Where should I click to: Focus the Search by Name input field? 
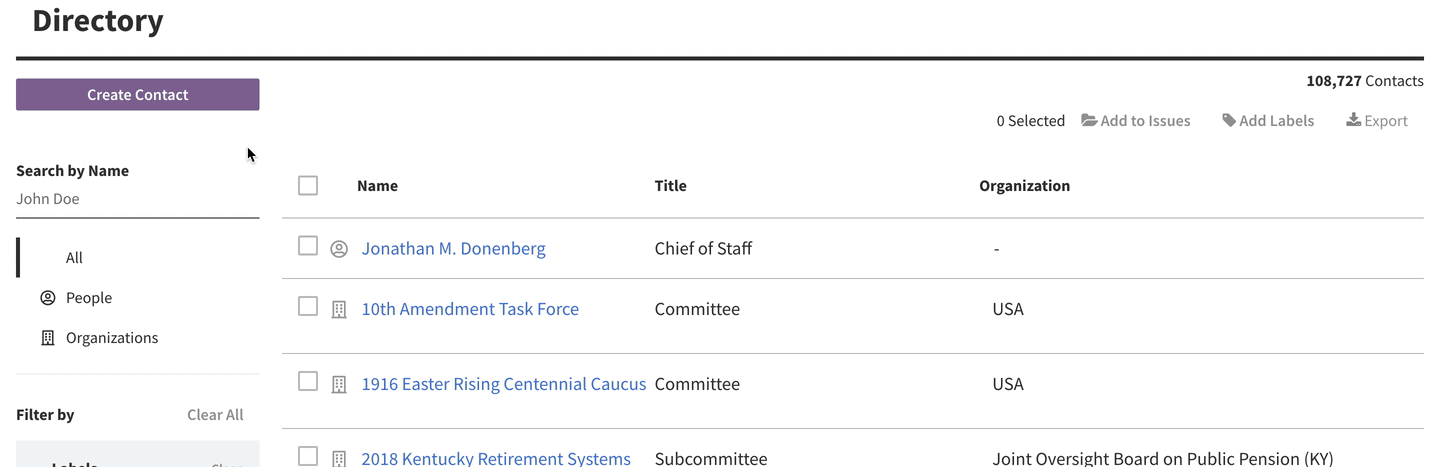pyautogui.click(x=138, y=199)
